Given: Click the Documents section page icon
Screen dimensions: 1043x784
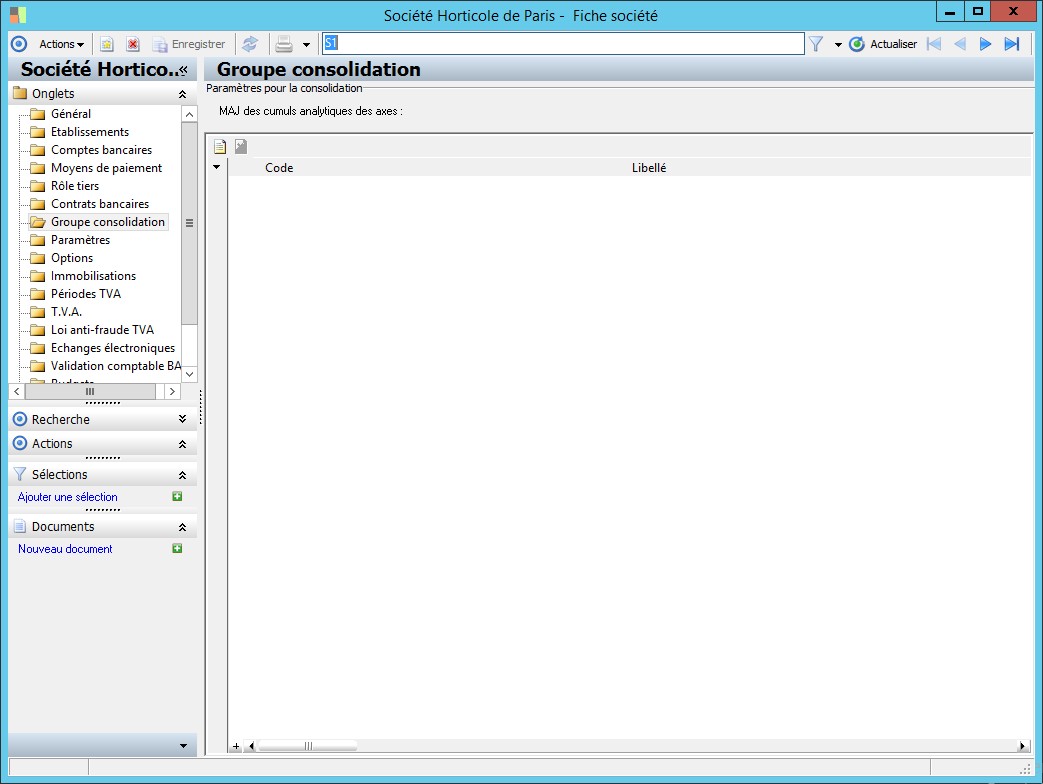Looking at the screenshot, I should (x=20, y=527).
